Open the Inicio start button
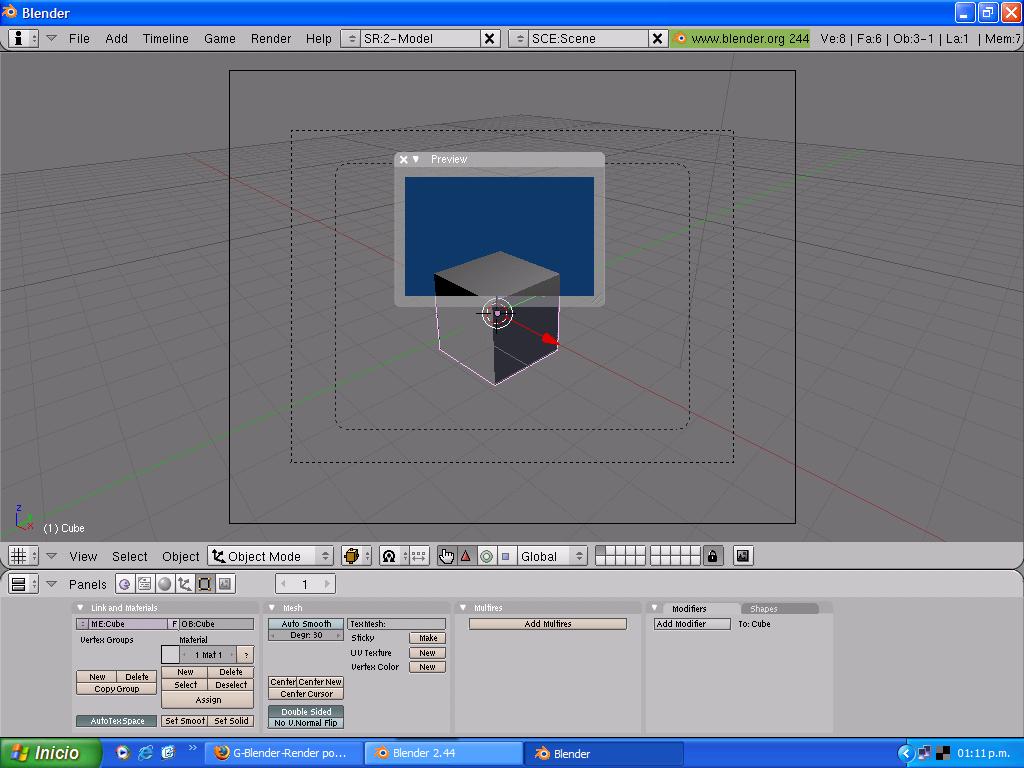Image resolution: width=1024 pixels, height=768 pixels. coord(51,753)
